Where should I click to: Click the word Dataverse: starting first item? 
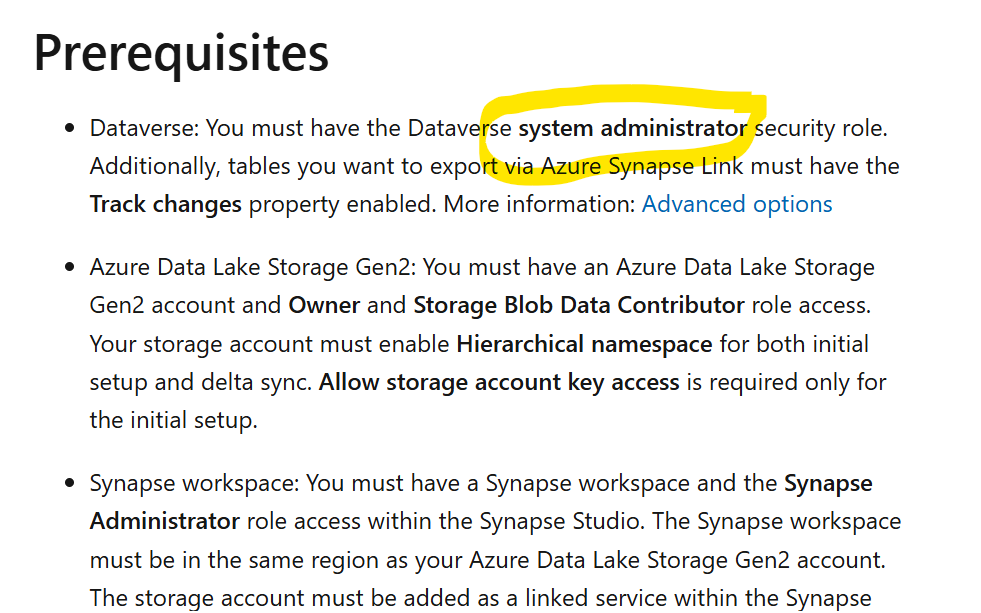tap(144, 128)
